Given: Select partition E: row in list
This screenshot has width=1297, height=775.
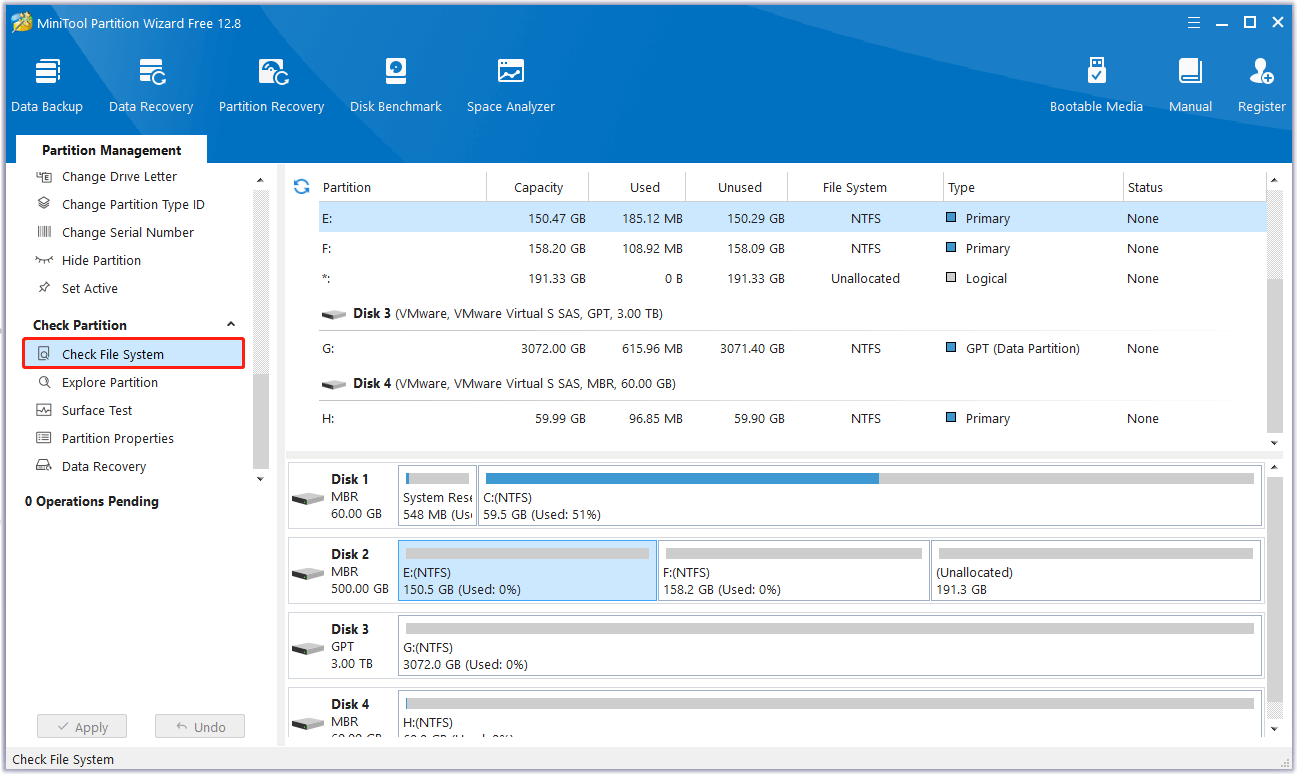Looking at the screenshot, I should 792,218.
